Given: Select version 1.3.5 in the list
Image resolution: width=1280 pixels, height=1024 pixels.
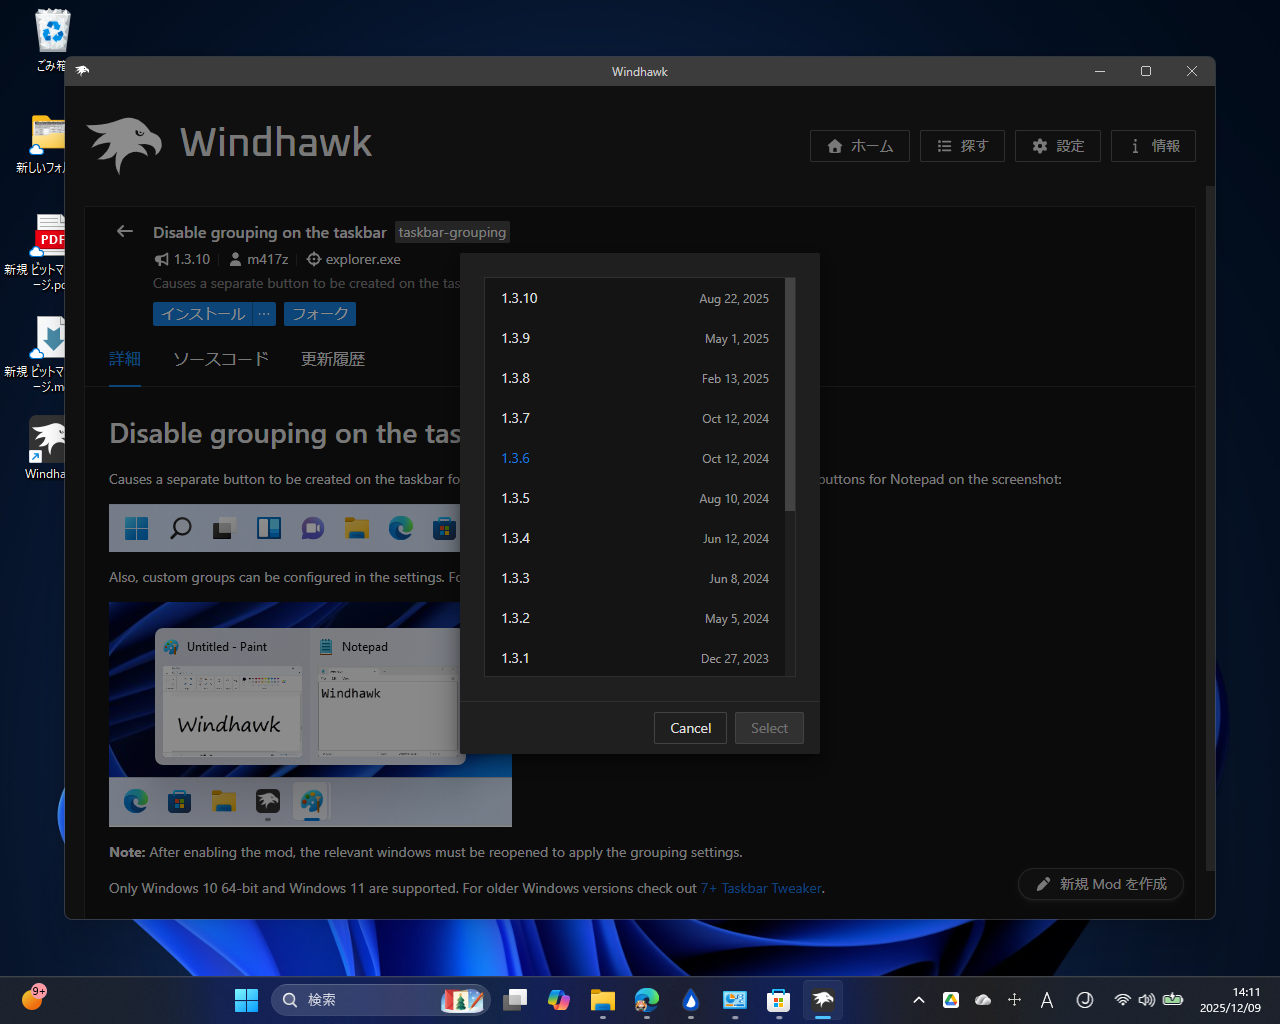Looking at the screenshot, I should click(x=635, y=498).
